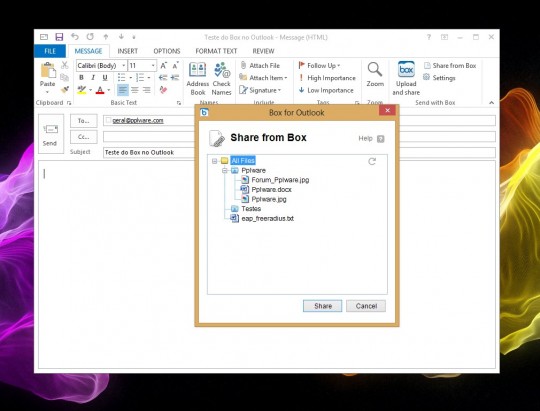Apply red font color
Image resolution: width=540 pixels, height=411 pixels.
(x=100, y=90)
